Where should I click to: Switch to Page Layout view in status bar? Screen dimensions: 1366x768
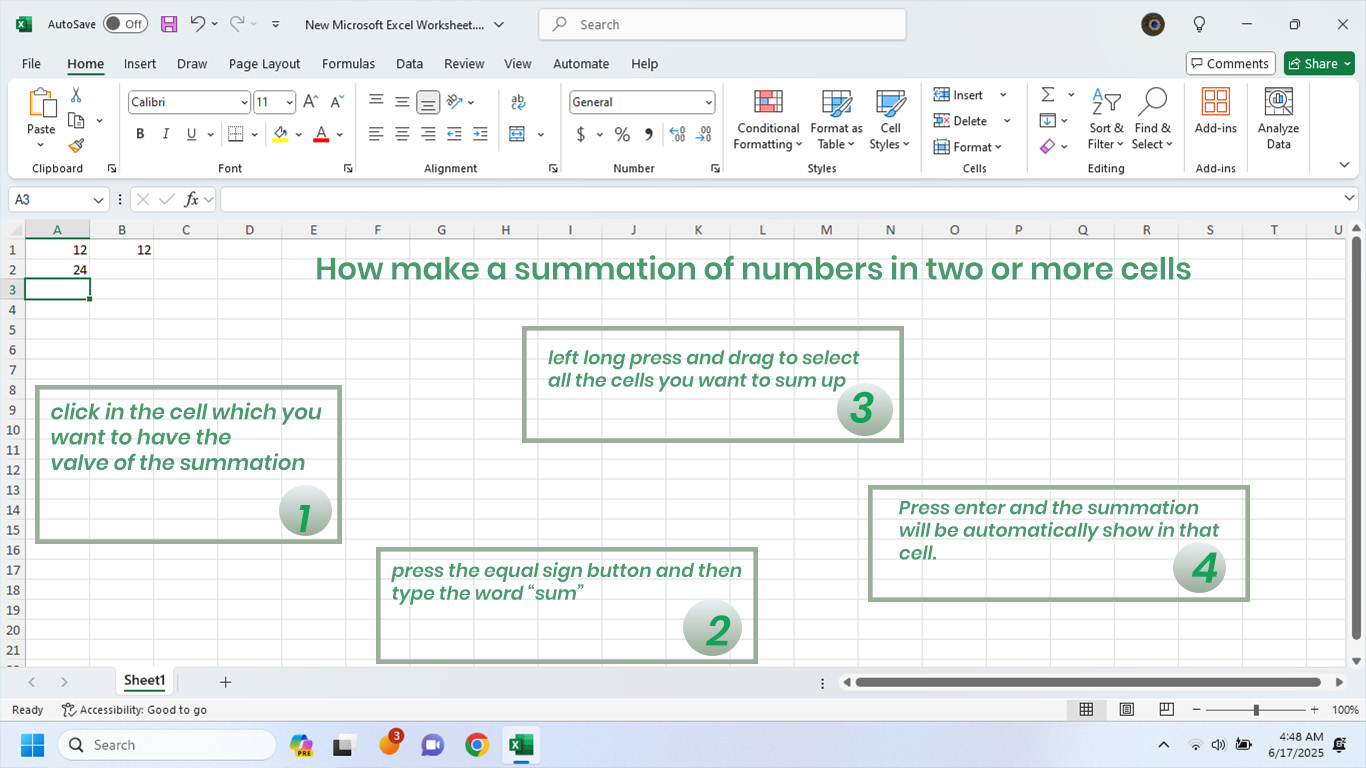(1127, 710)
